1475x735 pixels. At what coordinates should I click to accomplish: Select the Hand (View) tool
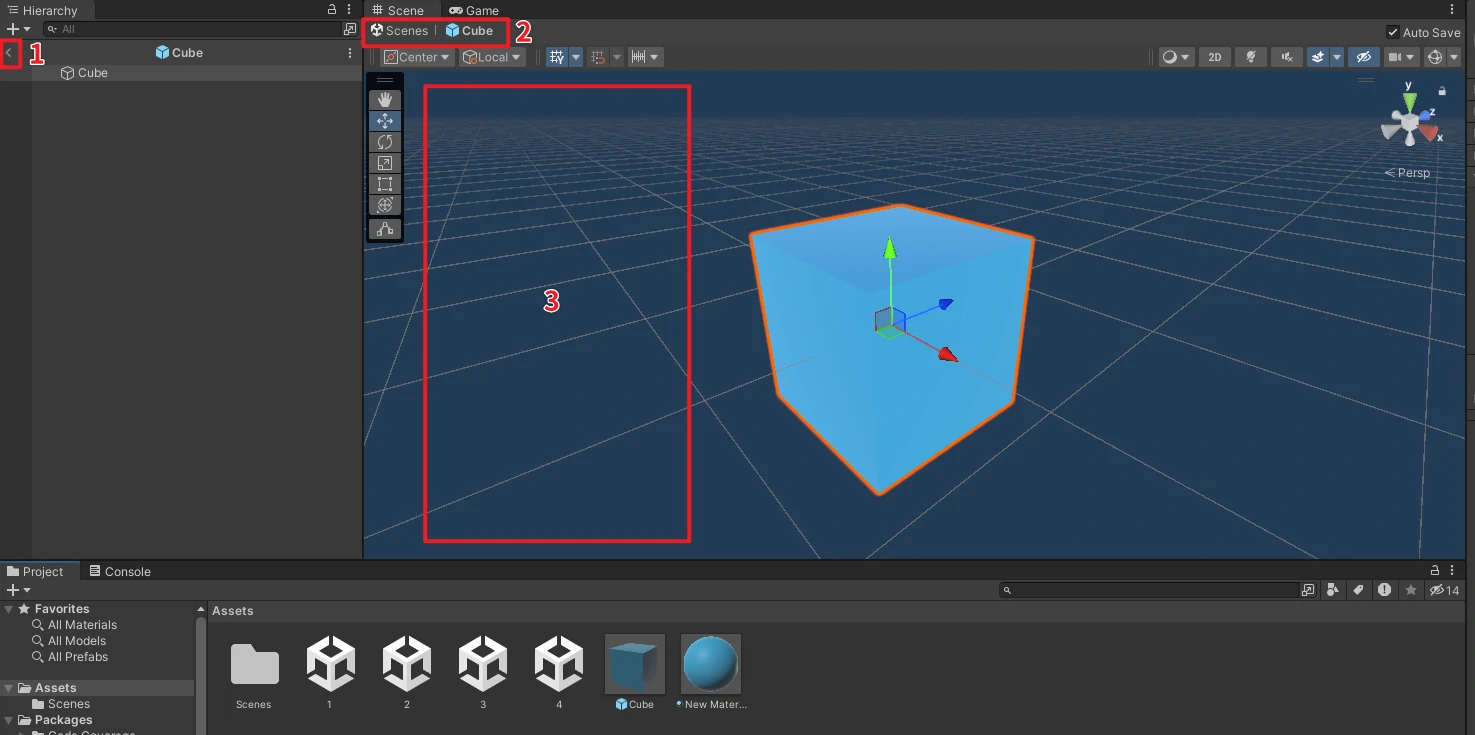pos(385,100)
